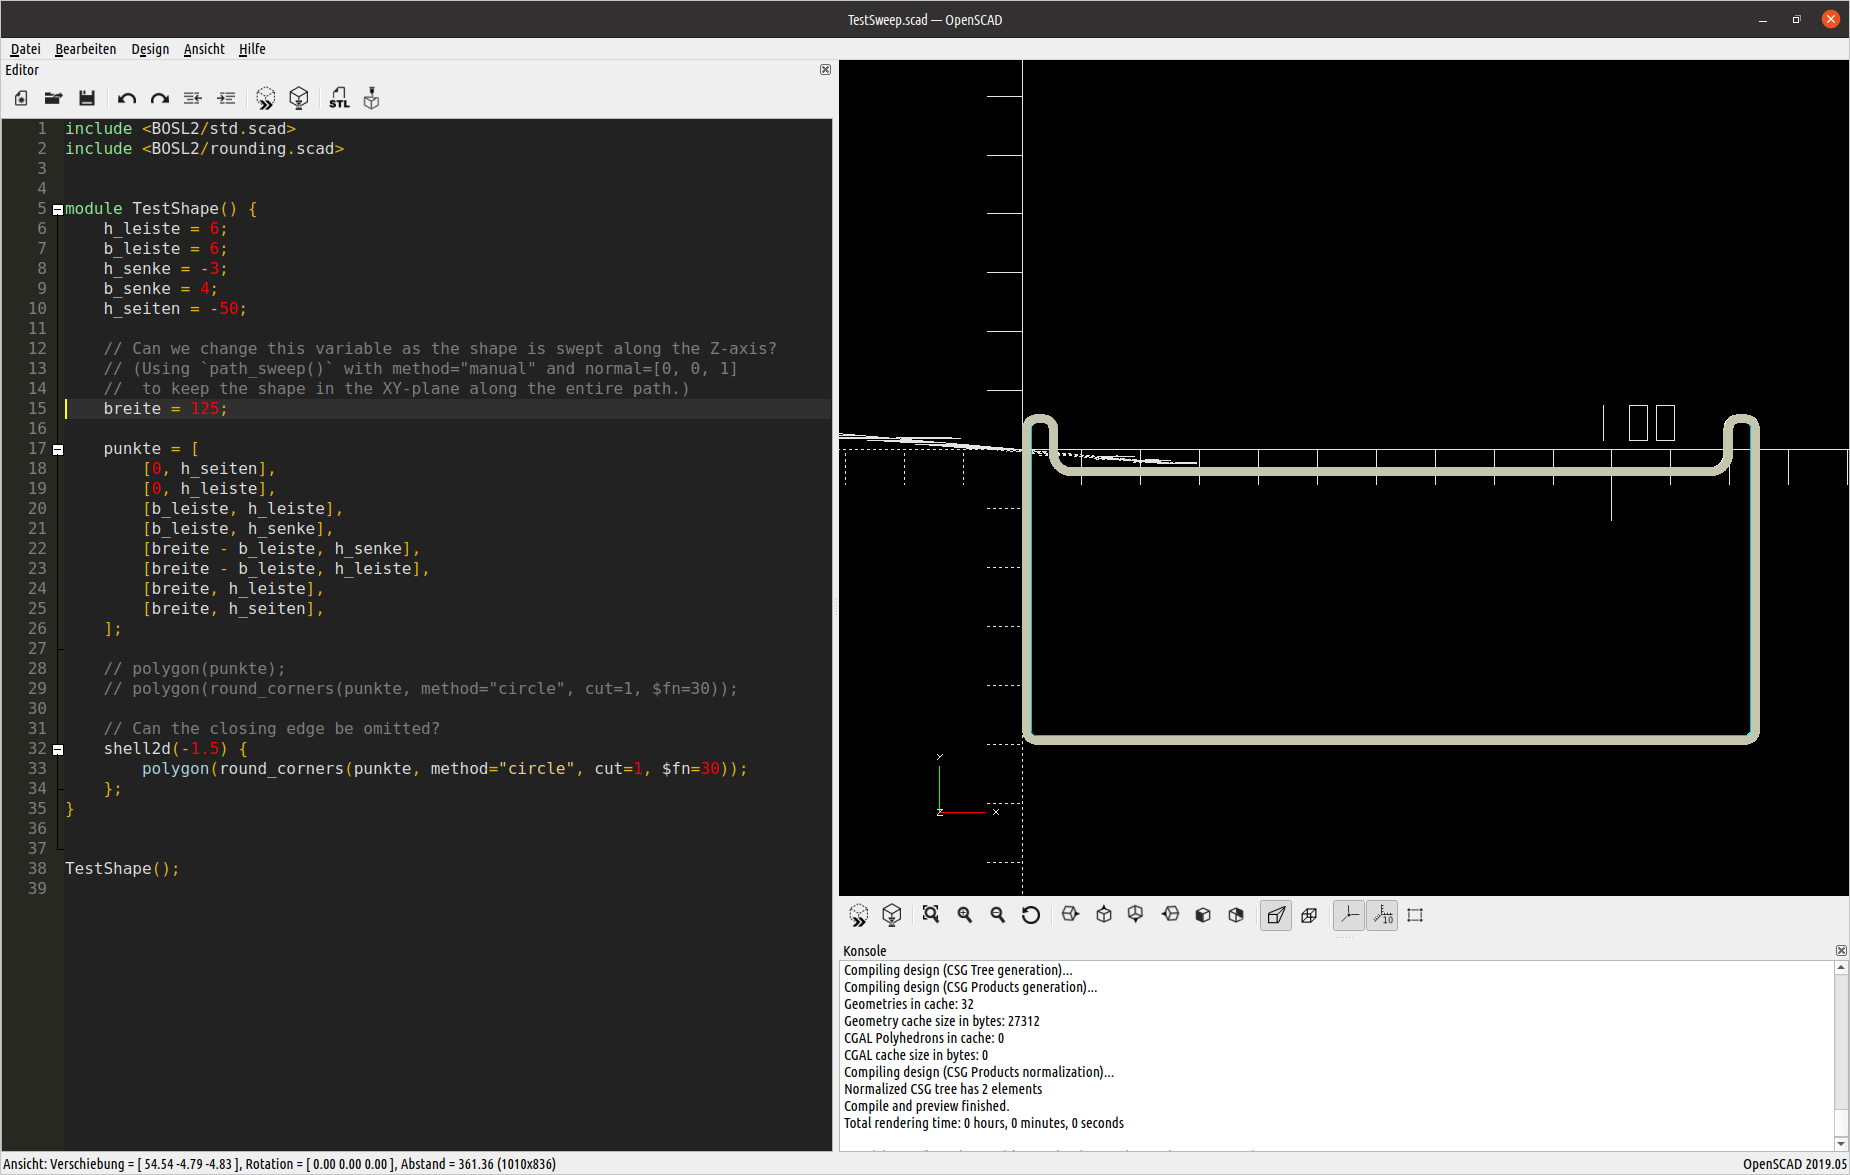Click View All icon in viewport toolbar

click(x=931, y=915)
